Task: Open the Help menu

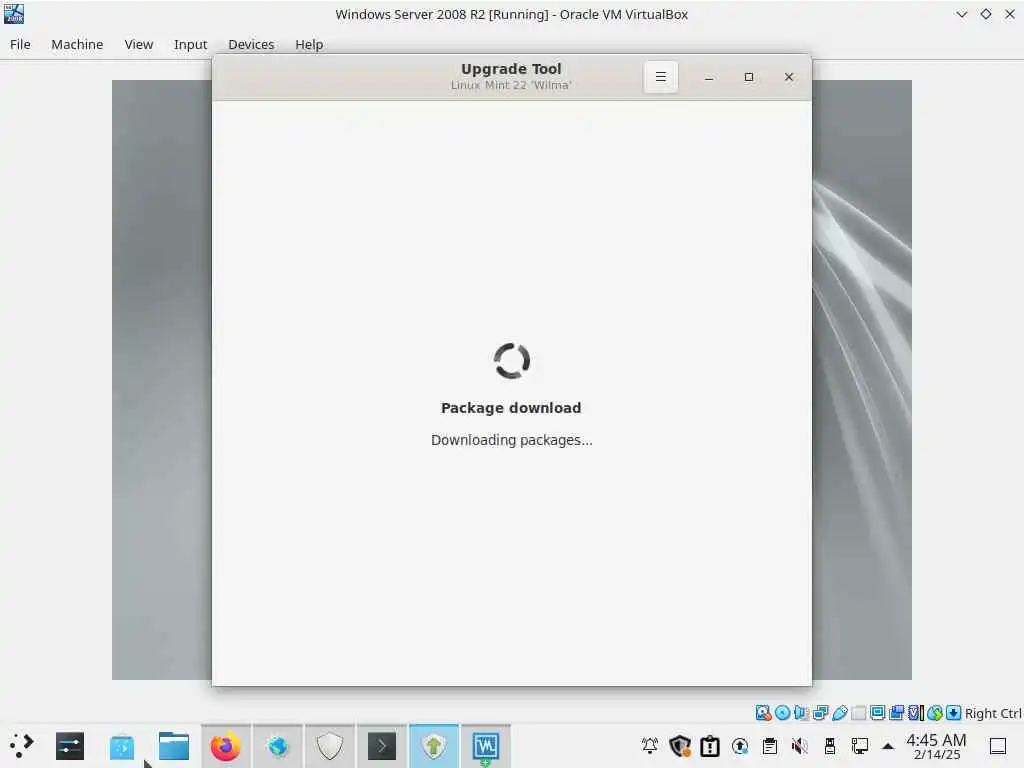Action: 309,44
